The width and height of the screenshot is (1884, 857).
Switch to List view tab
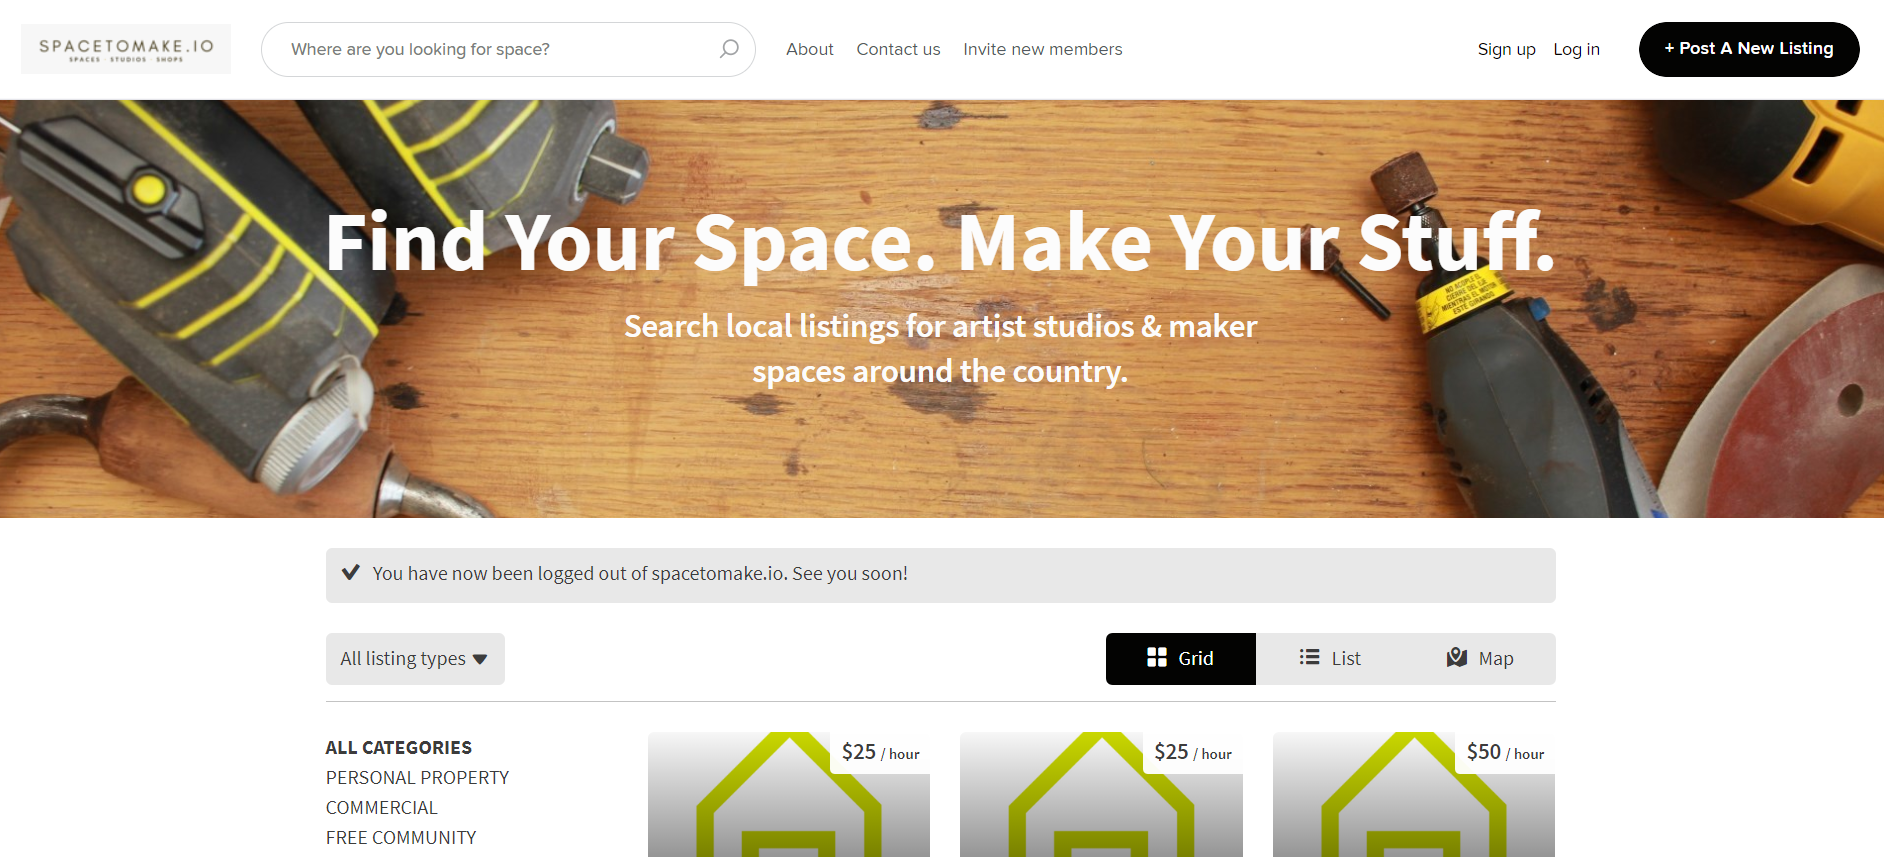click(1331, 659)
